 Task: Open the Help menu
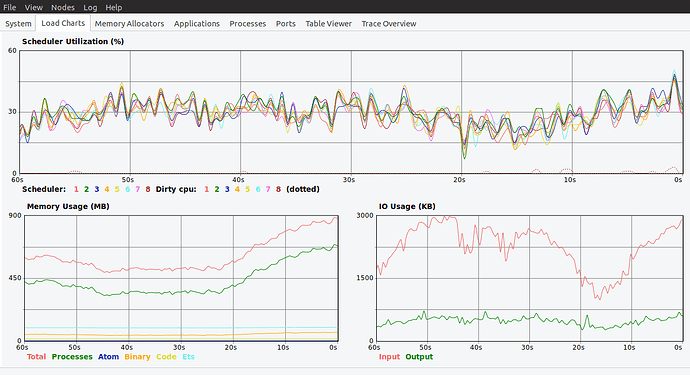pyautogui.click(x=114, y=7)
